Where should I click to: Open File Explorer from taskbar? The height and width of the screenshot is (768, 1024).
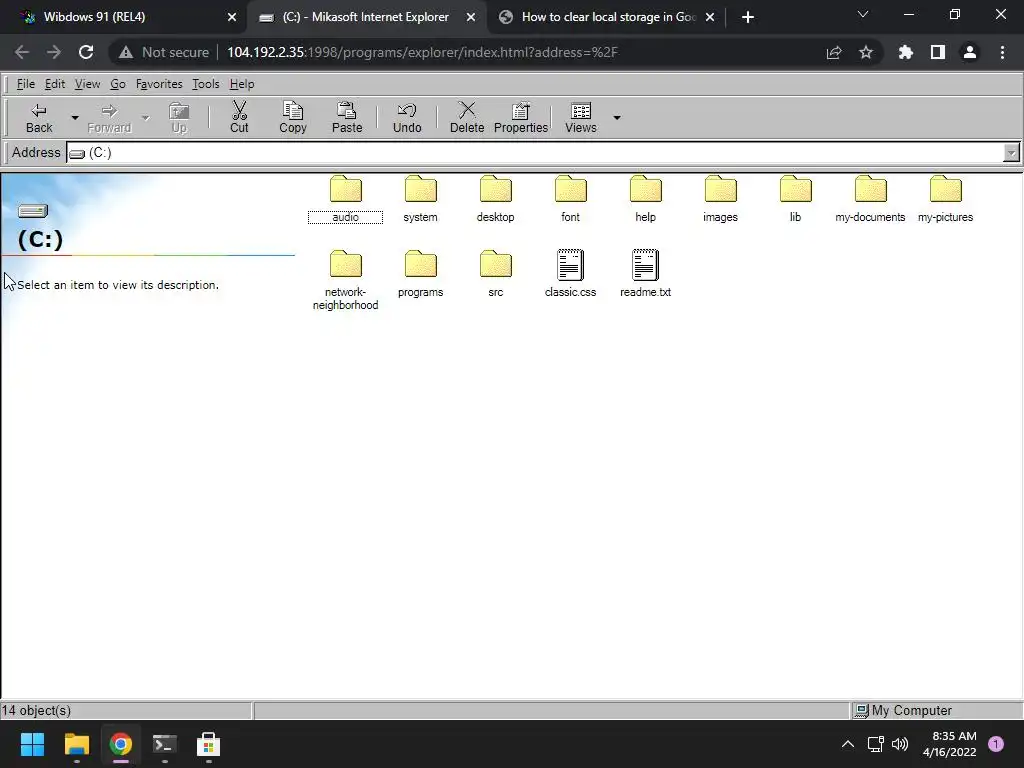[76, 744]
